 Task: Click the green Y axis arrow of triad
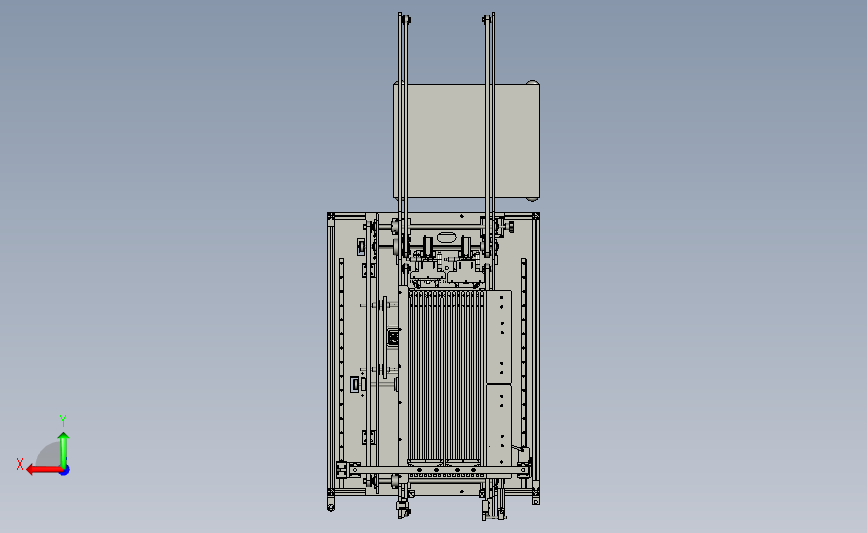pos(64,450)
